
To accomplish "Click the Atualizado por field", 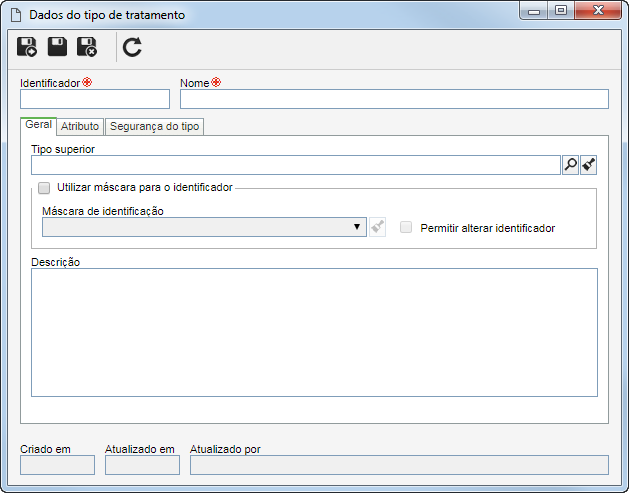I will pyautogui.click(x=399, y=465).
